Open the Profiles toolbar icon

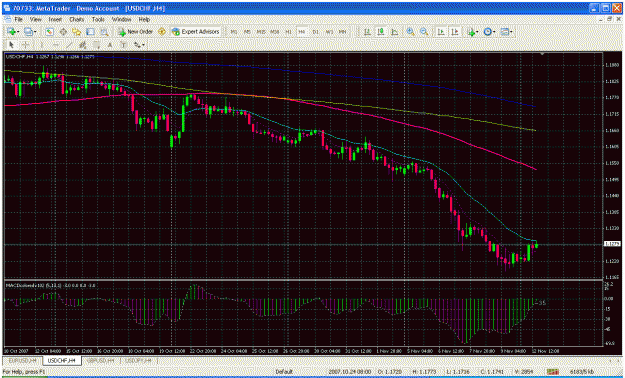click(28, 32)
